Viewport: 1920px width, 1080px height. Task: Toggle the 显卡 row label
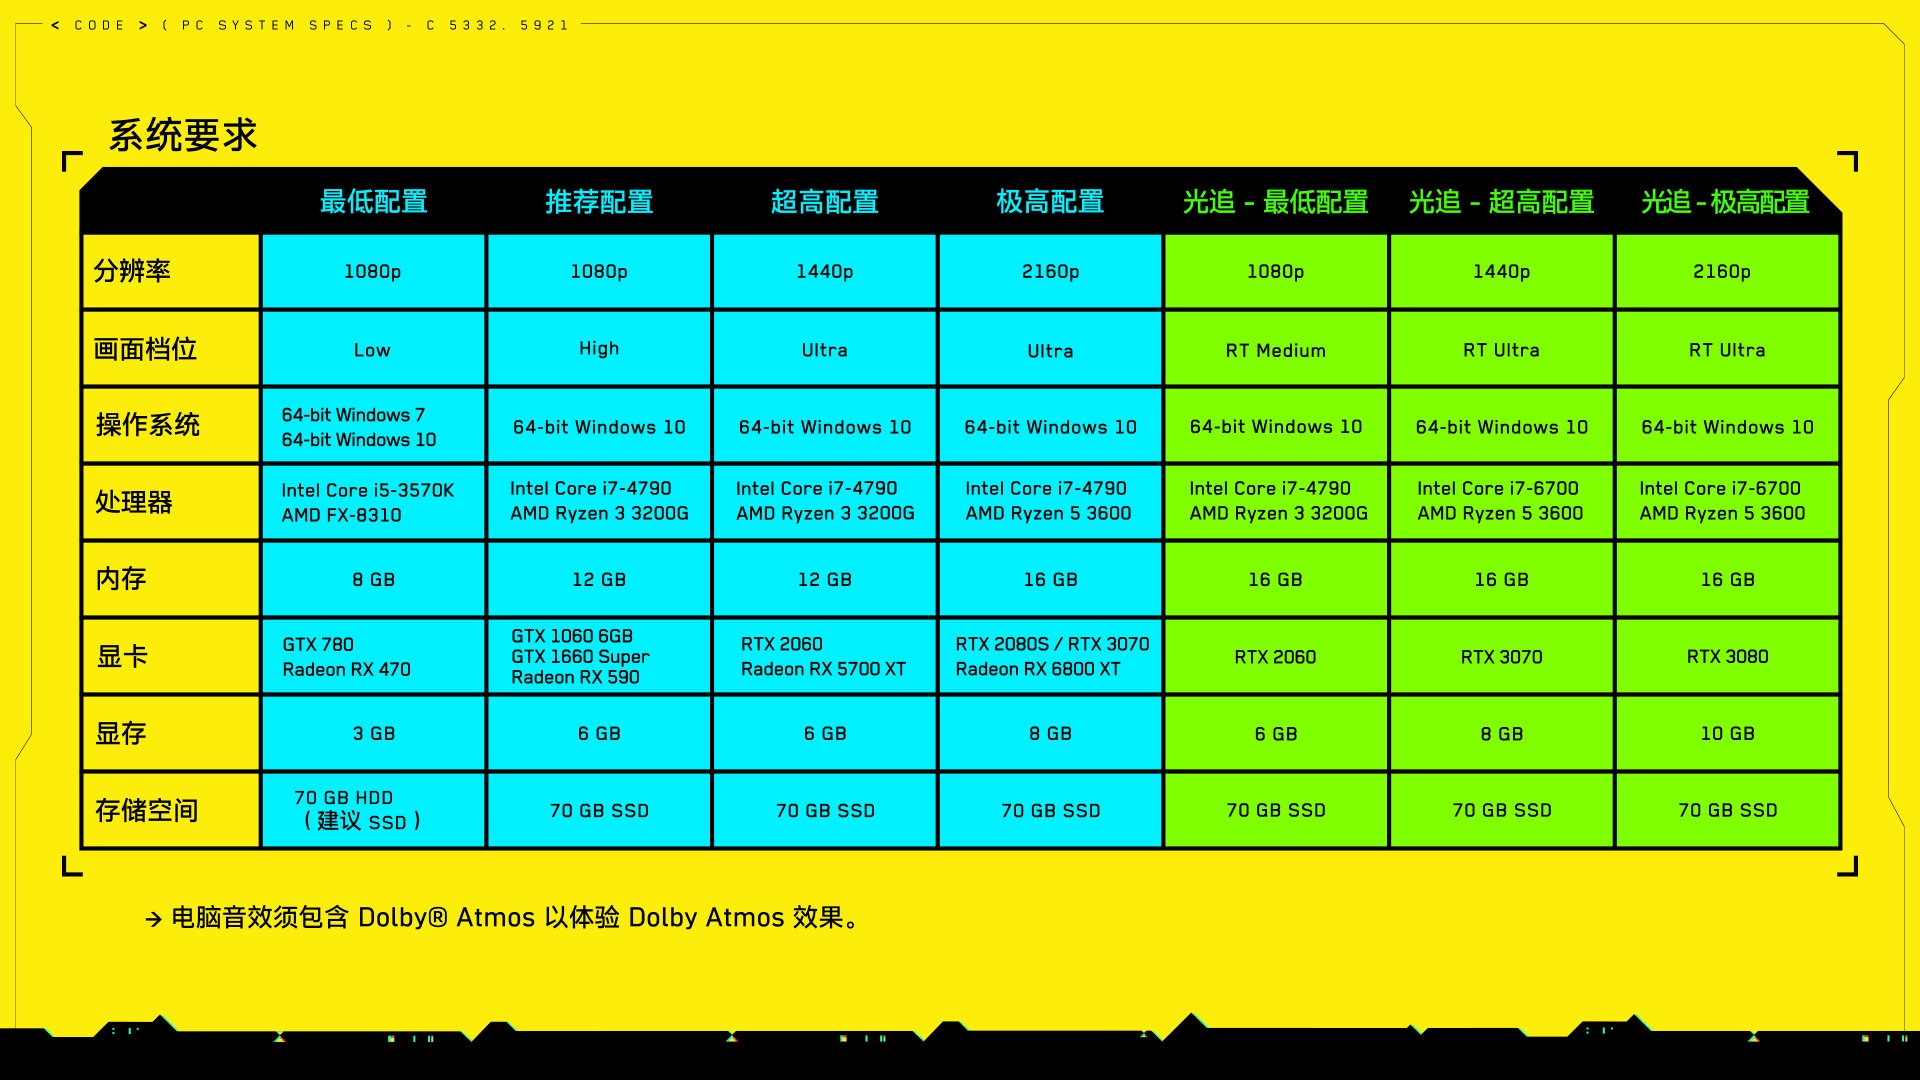(x=173, y=655)
